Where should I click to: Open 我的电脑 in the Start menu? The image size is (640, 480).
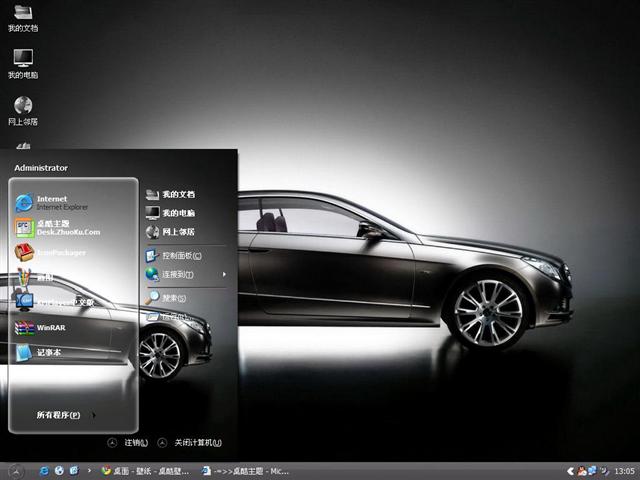click(x=177, y=213)
